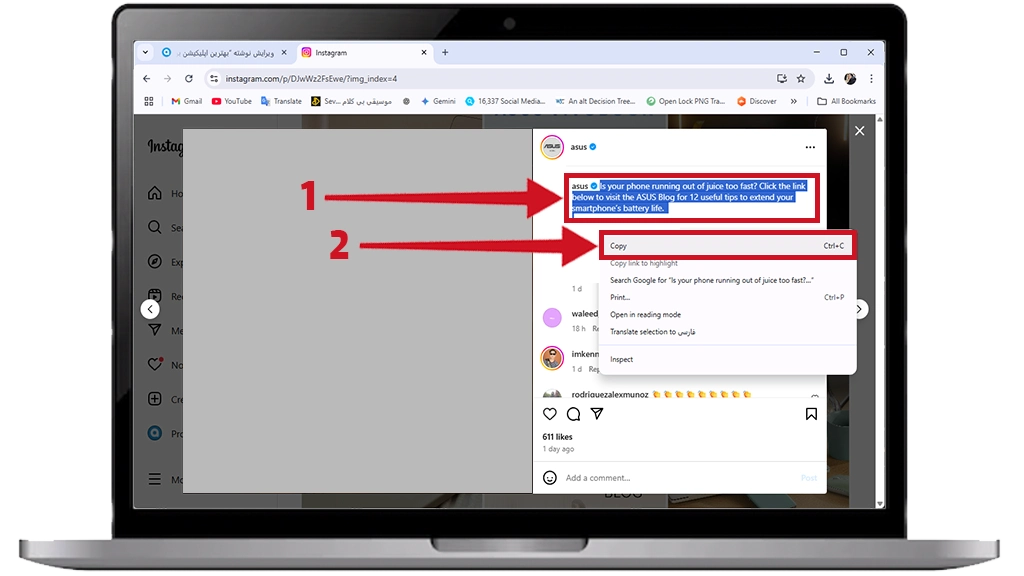Click the page vertical scrollbar
Image resolution: width=1024 pixels, height=576 pixels.
tap(880, 312)
